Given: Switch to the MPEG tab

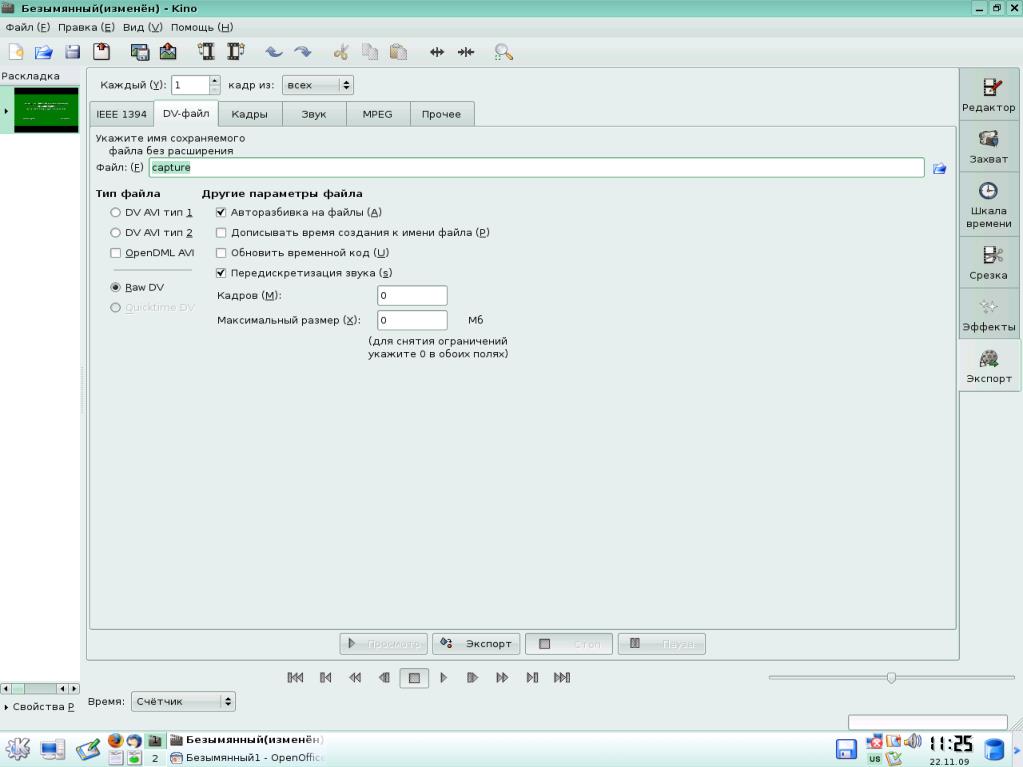Looking at the screenshot, I should pyautogui.click(x=377, y=114).
